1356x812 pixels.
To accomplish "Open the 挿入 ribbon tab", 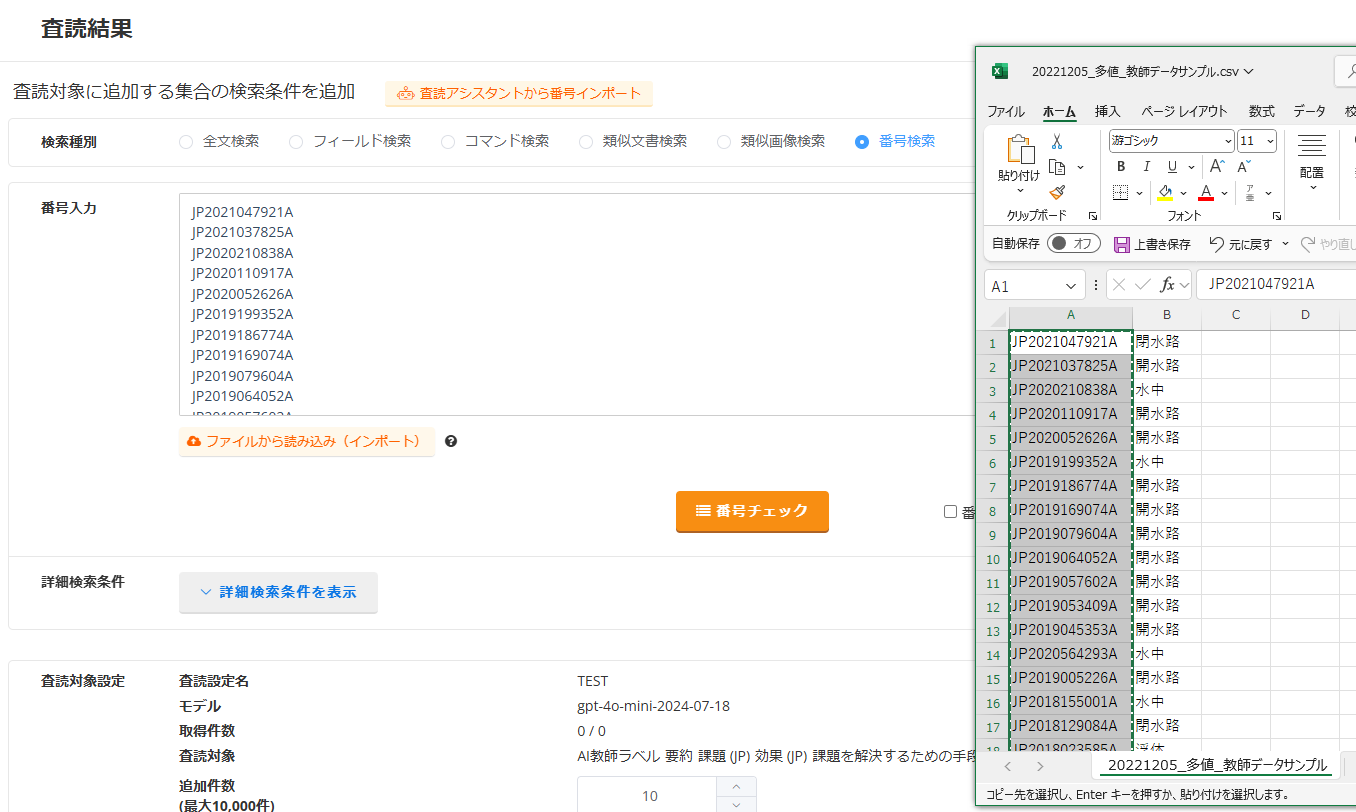I will pyautogui.click(x=1107, y=111).
